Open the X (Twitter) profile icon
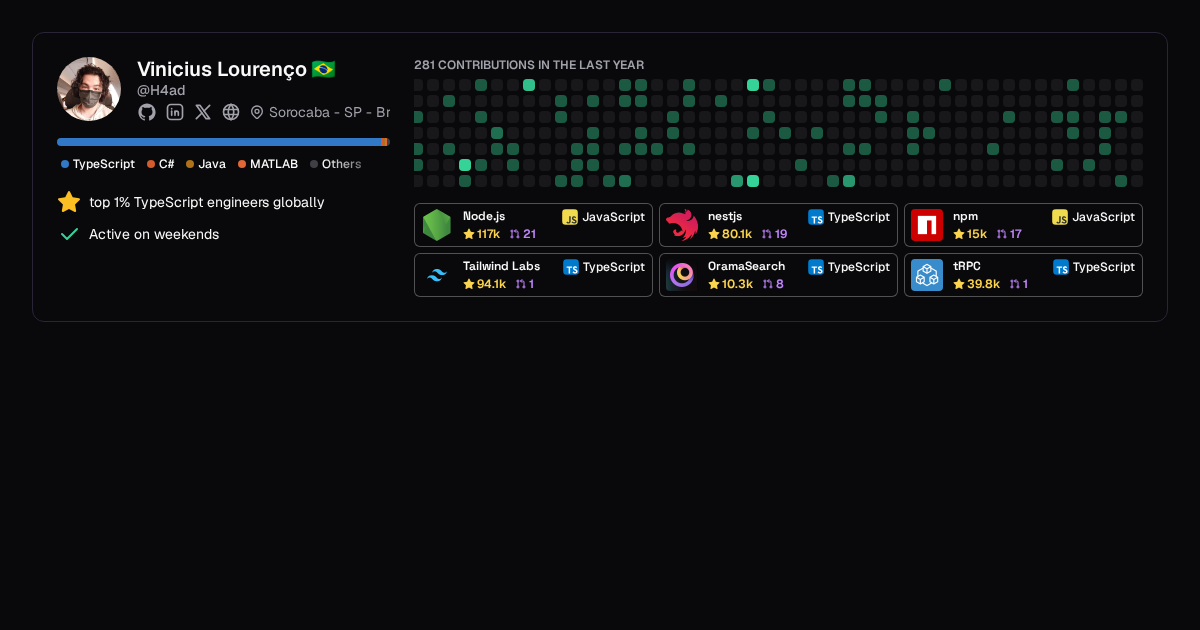This screenshot has height=630, width=1200. (x=203, y=112)
